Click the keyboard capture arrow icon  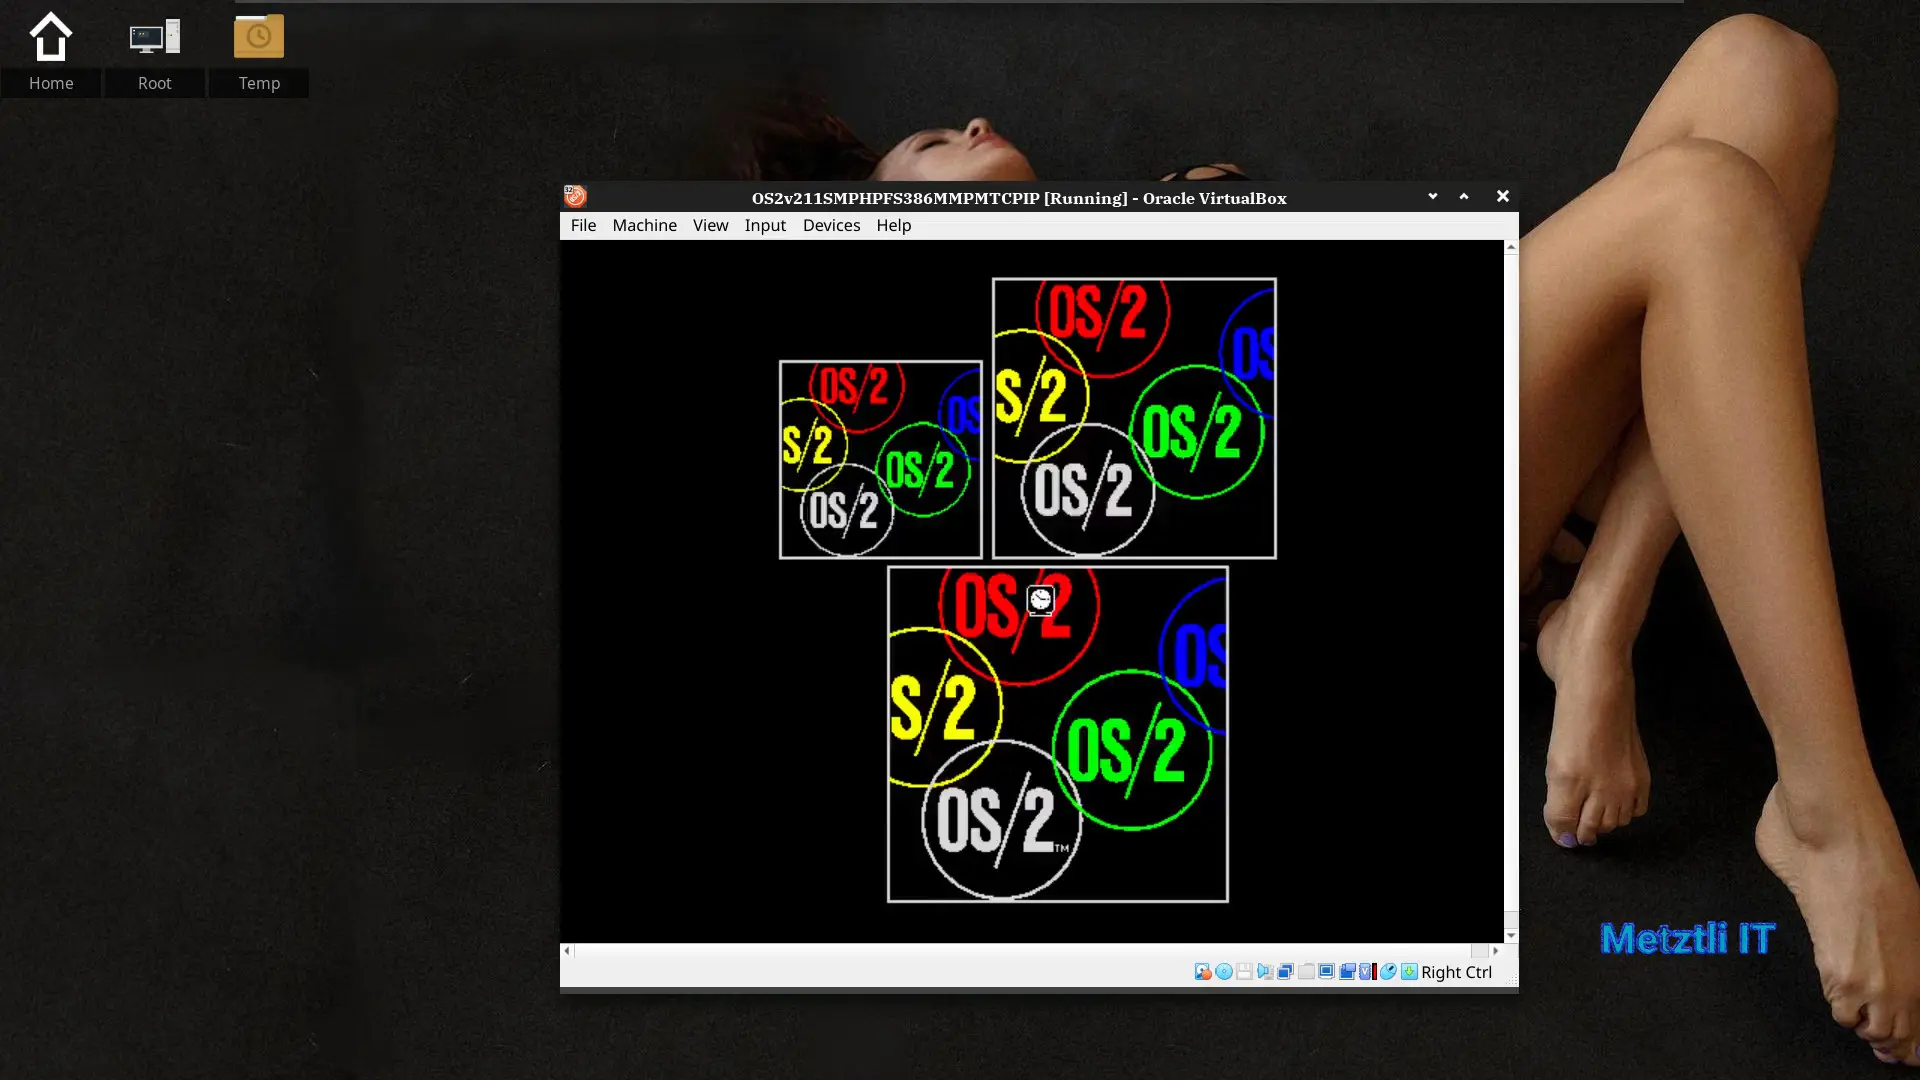pos(1409,972)
